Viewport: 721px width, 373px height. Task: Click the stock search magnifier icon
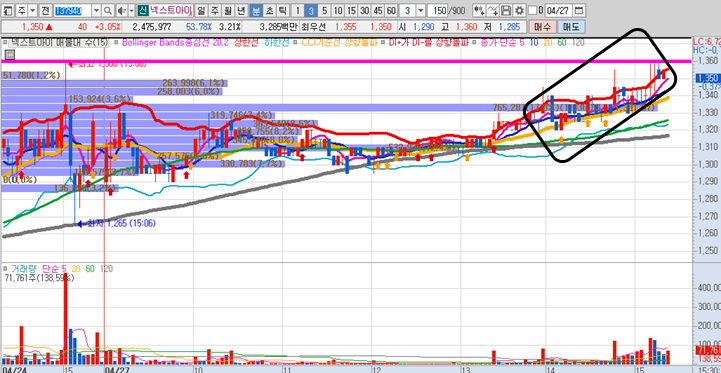tap(108, 10)
